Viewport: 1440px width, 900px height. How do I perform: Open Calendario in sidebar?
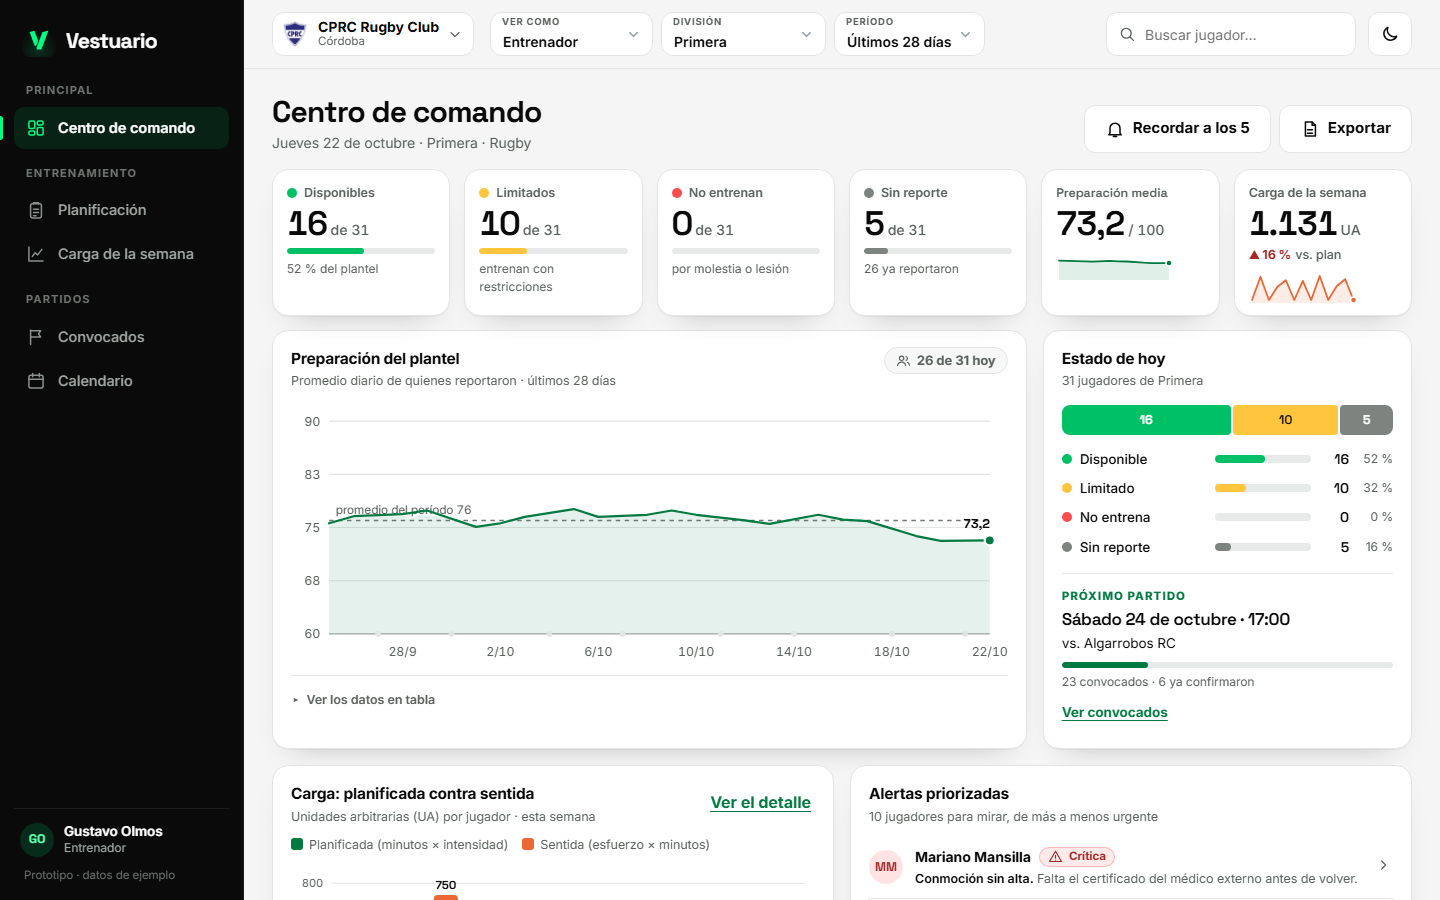[x=121, y=381]
